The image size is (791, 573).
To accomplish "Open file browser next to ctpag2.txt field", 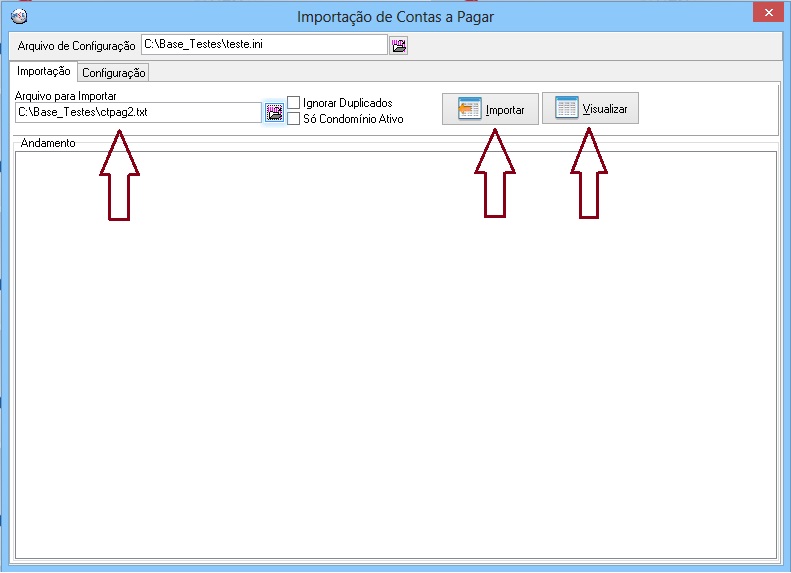I will tap(274, 112).
